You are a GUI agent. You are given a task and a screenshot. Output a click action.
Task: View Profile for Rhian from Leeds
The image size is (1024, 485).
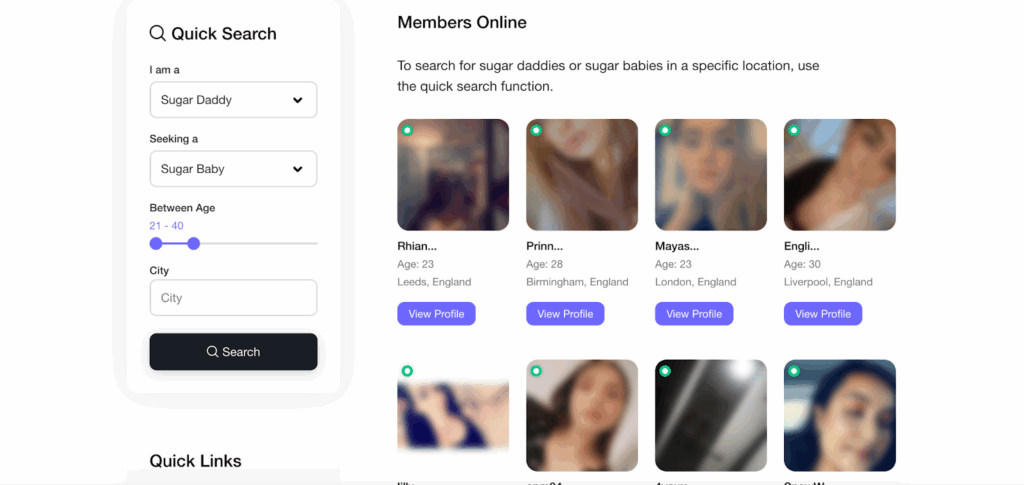(x=436, y=314)
